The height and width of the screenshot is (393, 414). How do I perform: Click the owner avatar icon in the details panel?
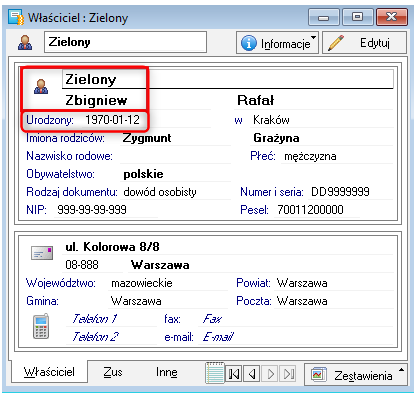coord(41,87)
